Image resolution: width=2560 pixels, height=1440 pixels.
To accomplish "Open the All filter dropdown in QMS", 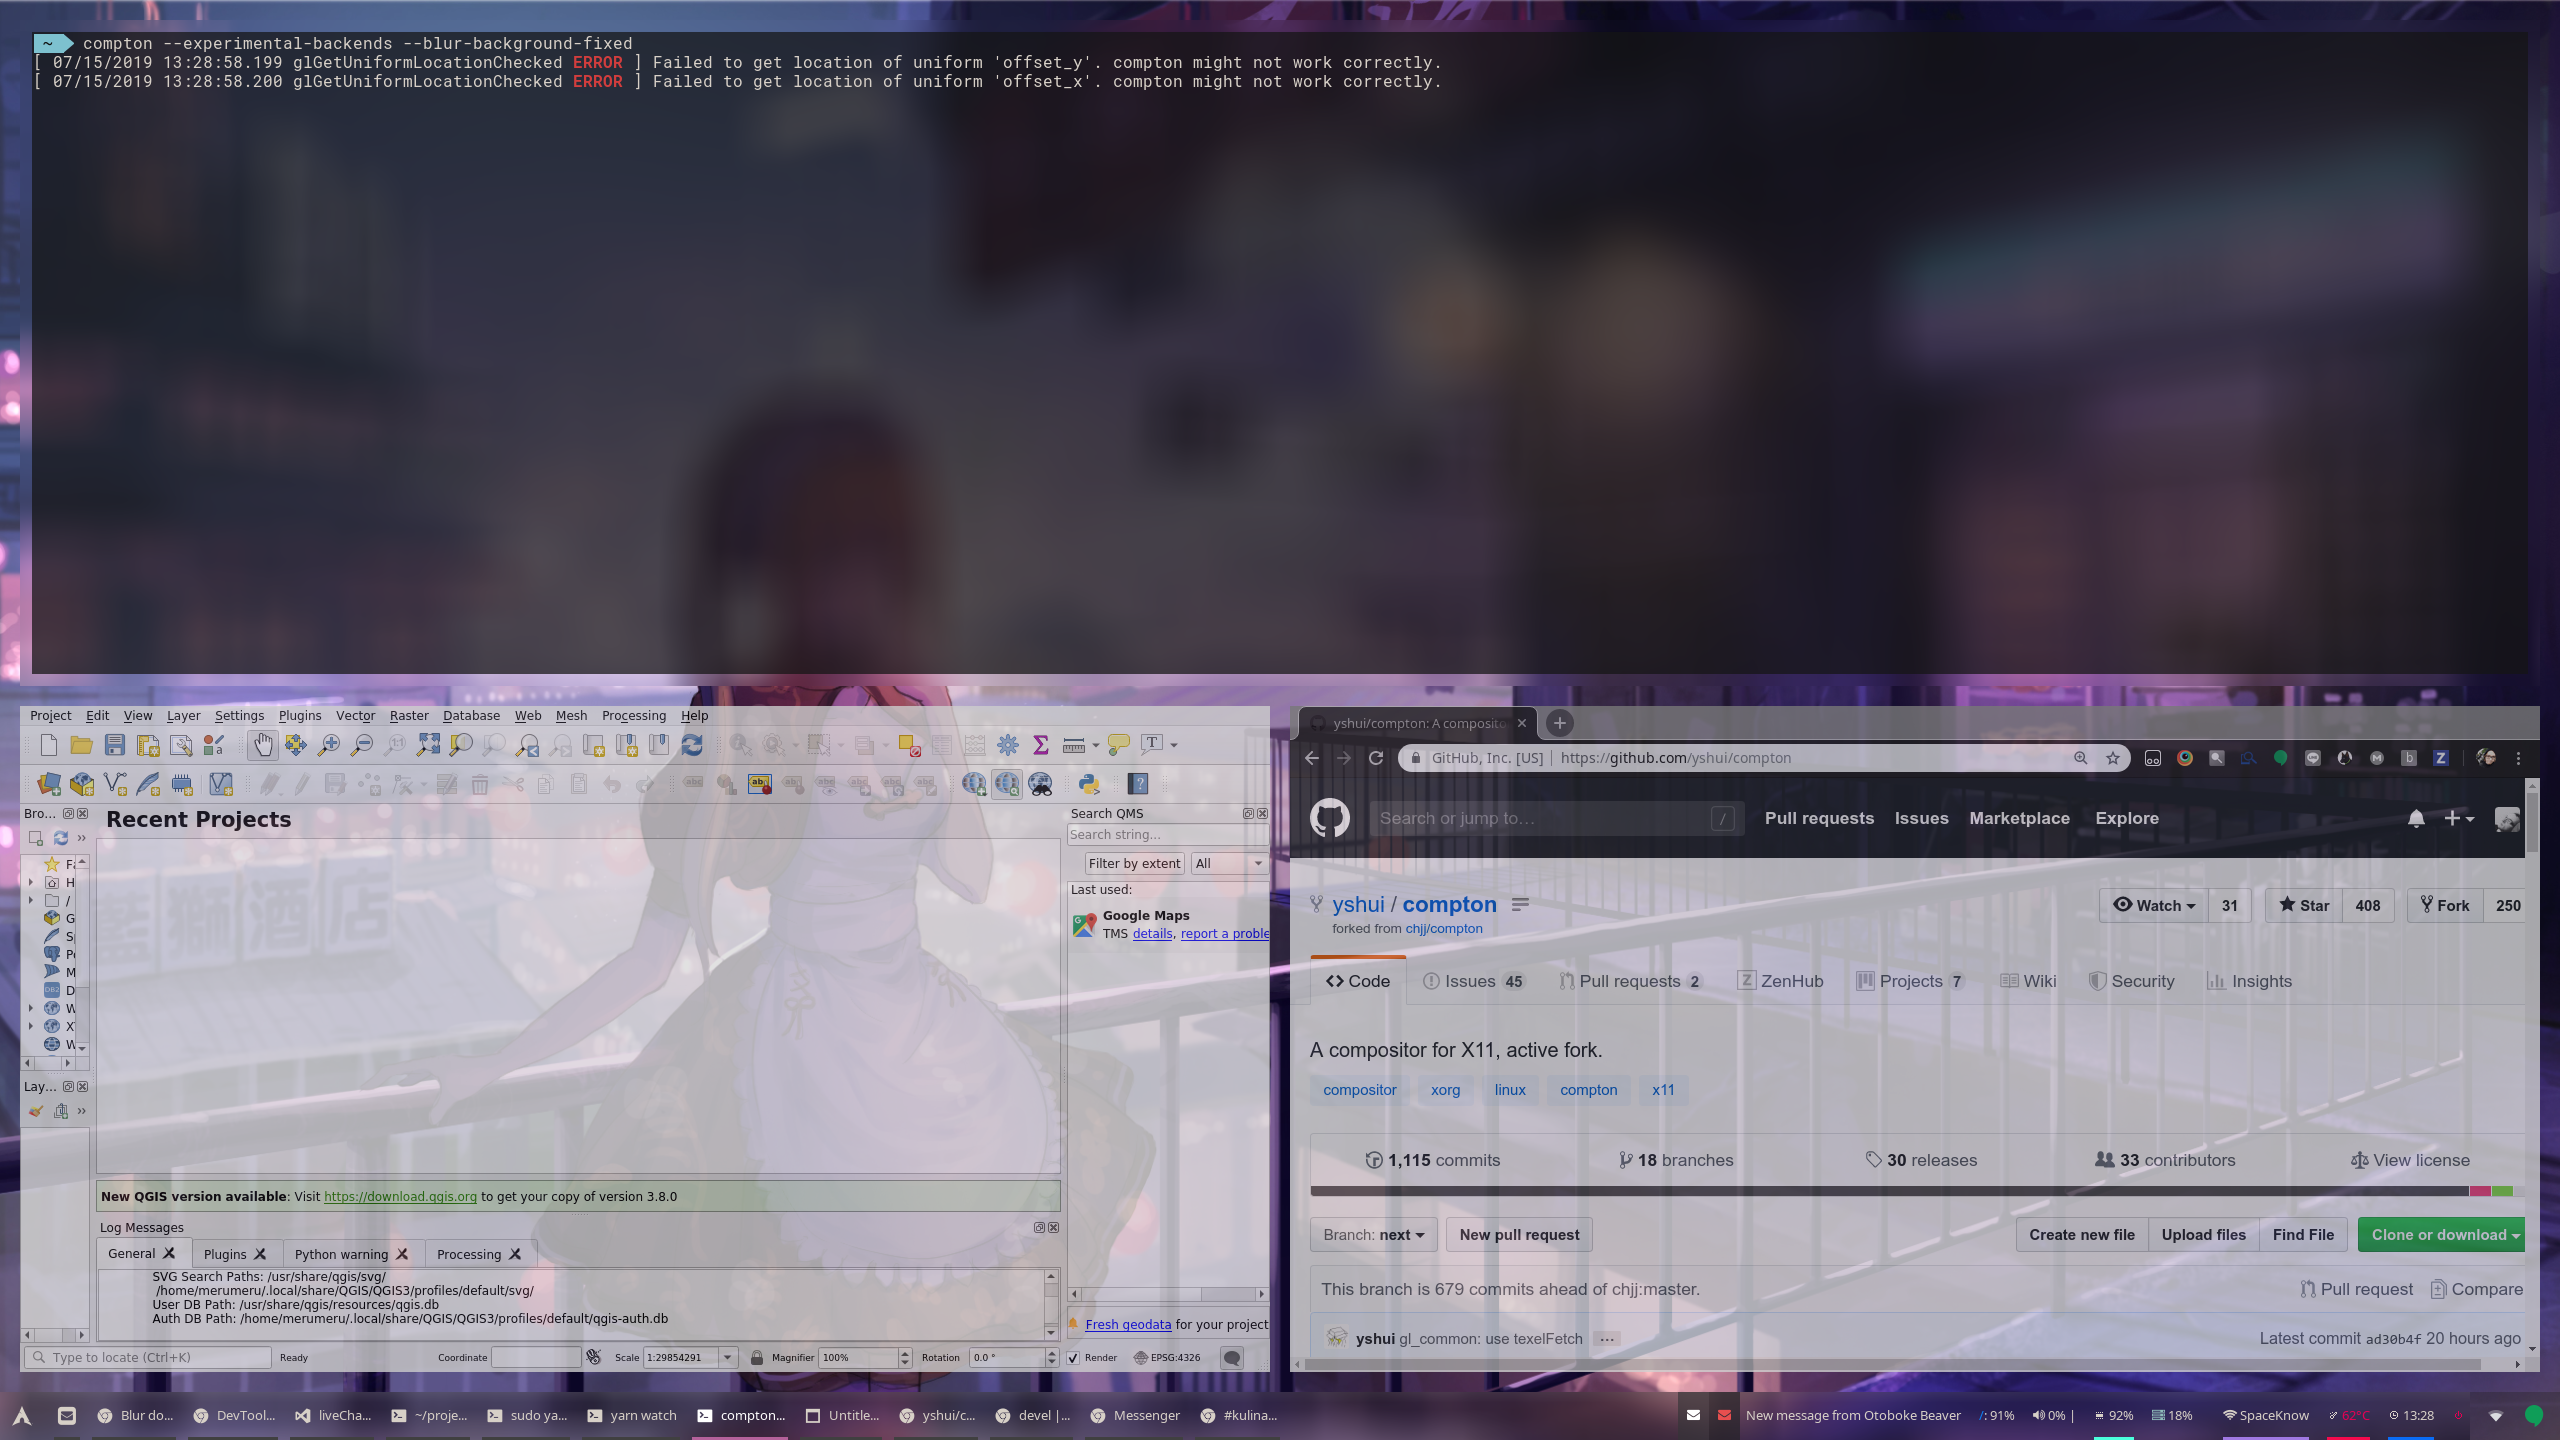I will click(x=1229, y=863).
